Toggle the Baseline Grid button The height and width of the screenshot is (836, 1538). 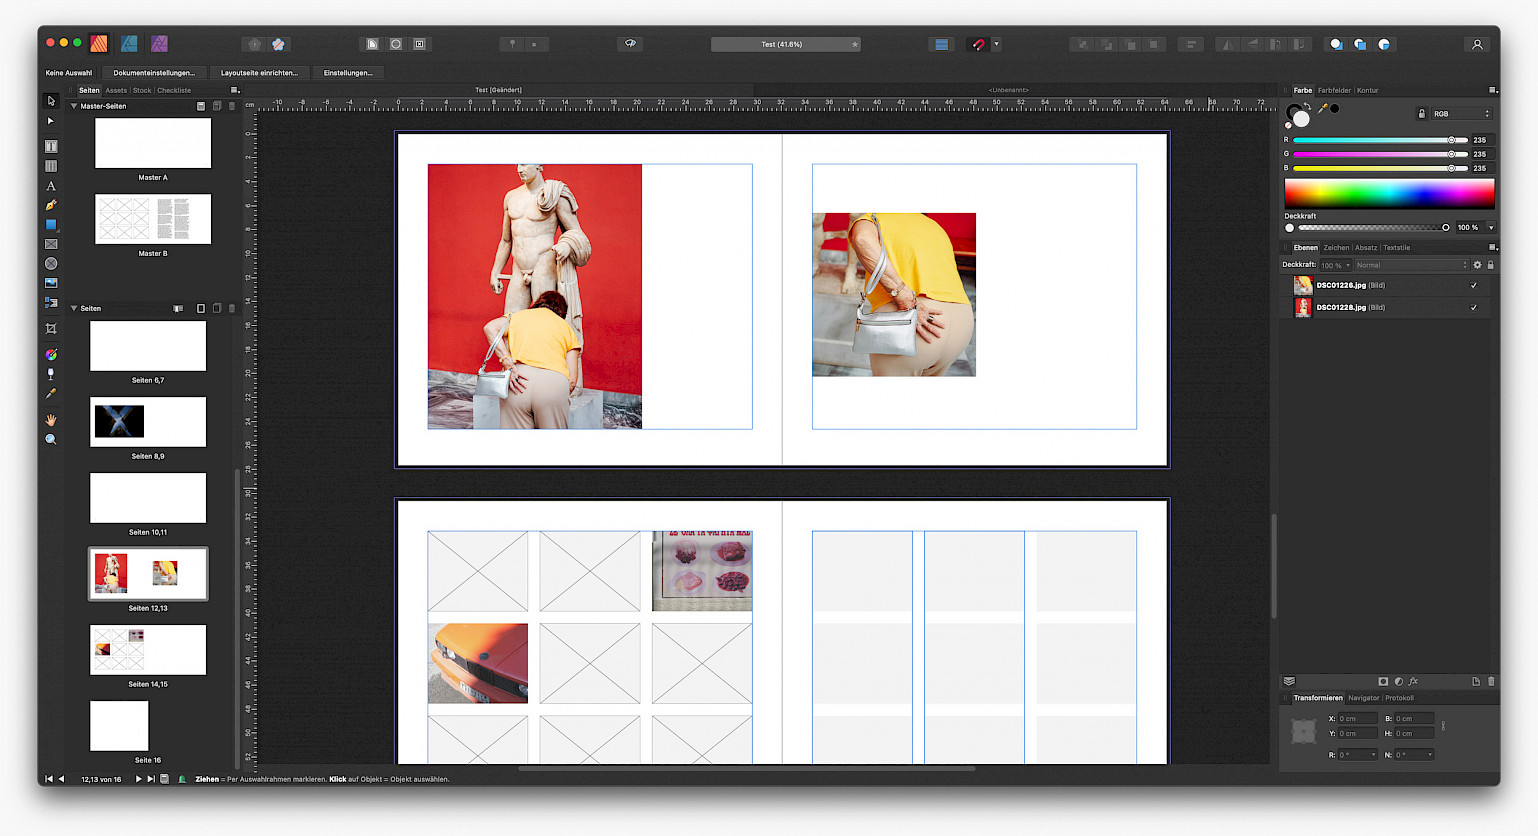pyautogui.click(x=941, y=44)
